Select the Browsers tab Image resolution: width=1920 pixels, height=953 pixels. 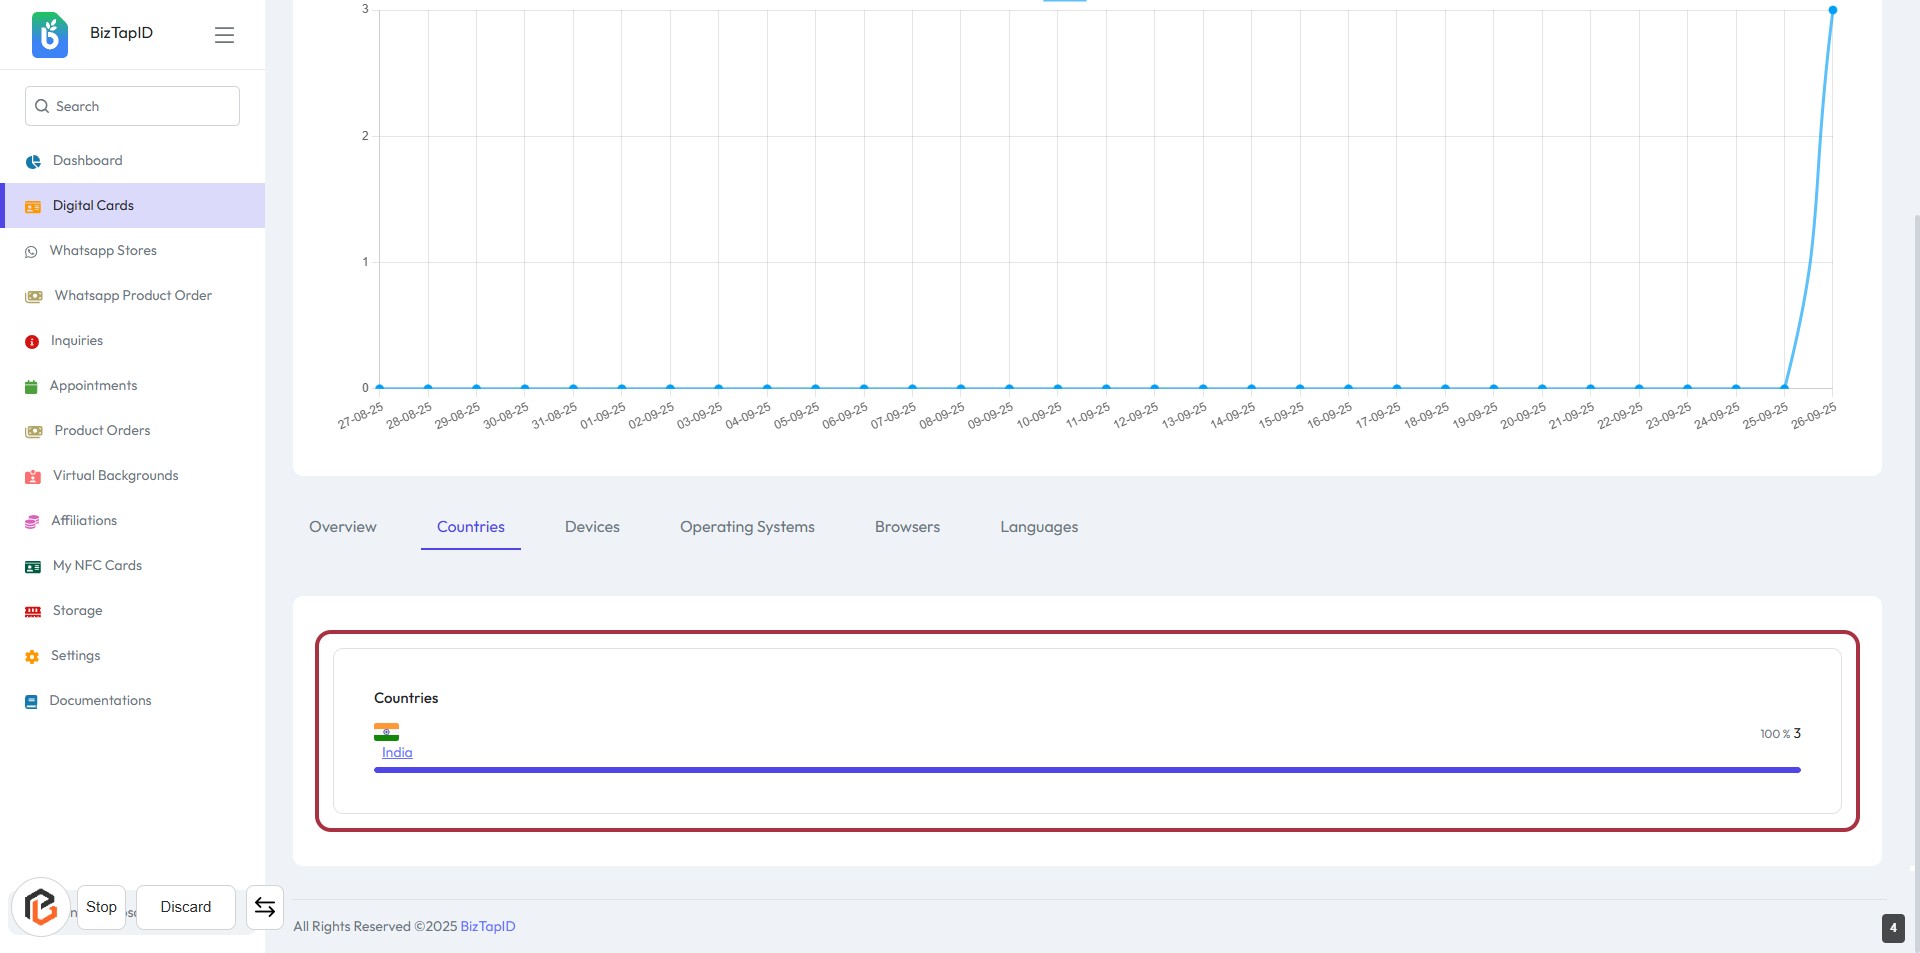907,527
